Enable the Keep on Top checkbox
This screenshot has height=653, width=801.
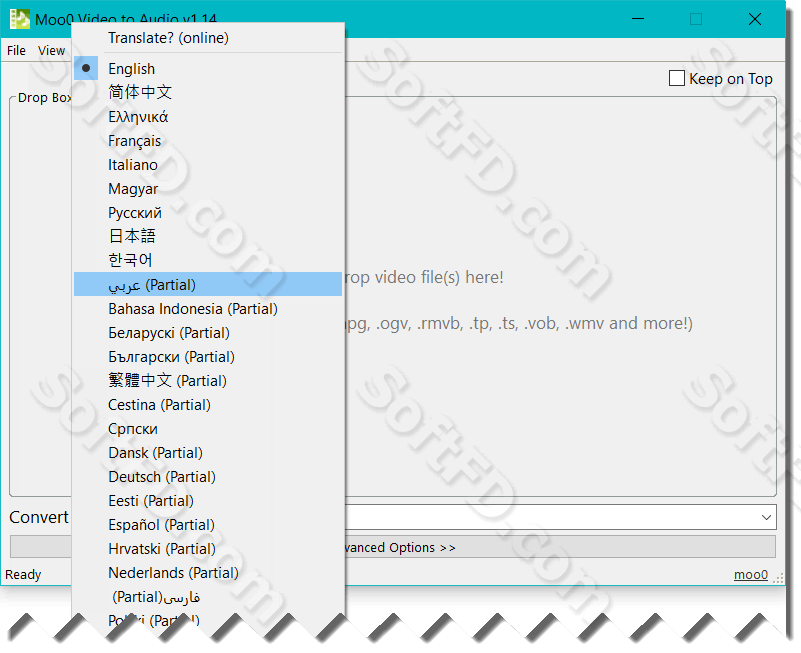(677, 78)
